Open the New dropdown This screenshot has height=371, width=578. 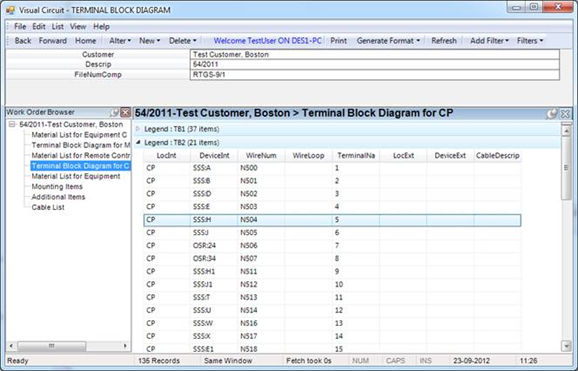(x=149, y=41)
